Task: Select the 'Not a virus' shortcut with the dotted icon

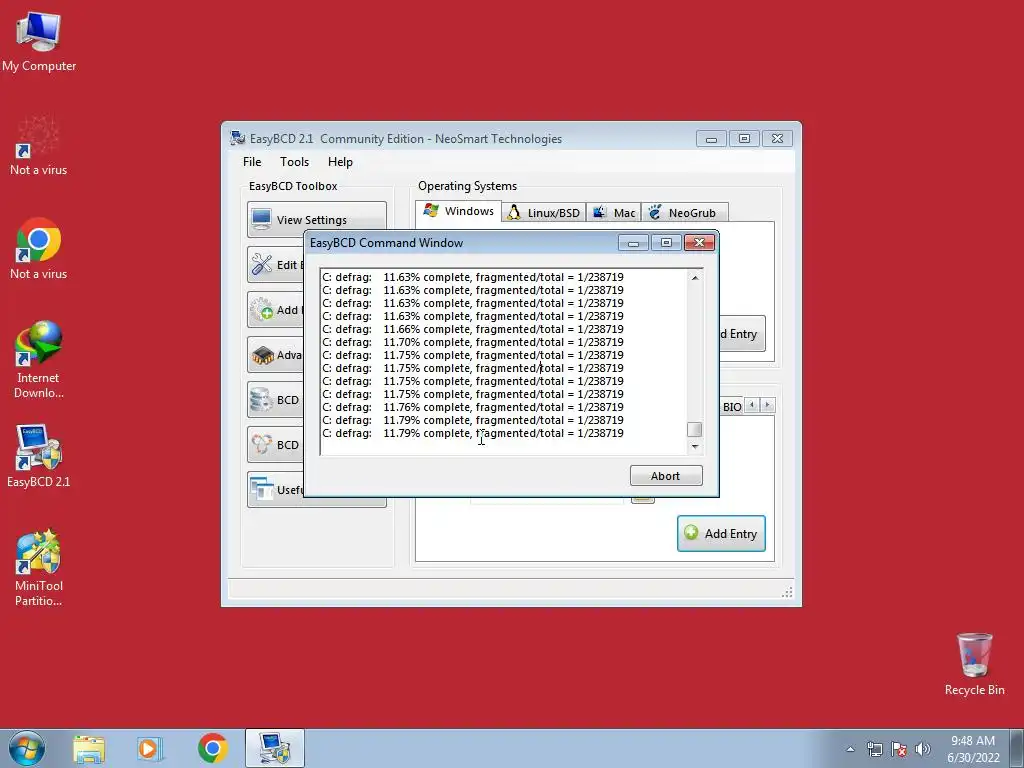Action: (x=39, y=146)
